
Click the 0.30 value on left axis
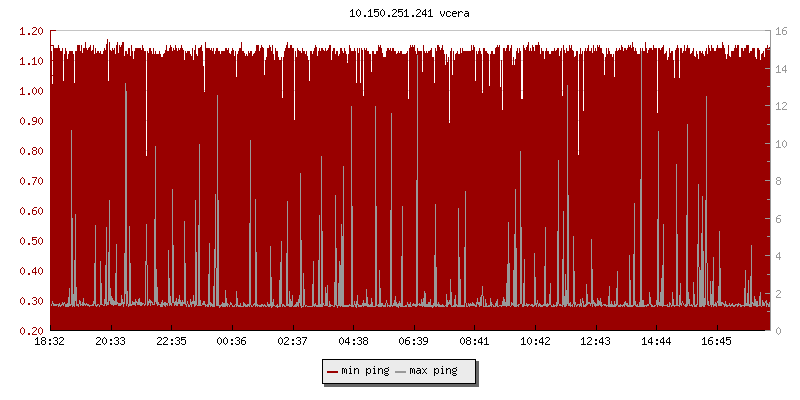31,301
